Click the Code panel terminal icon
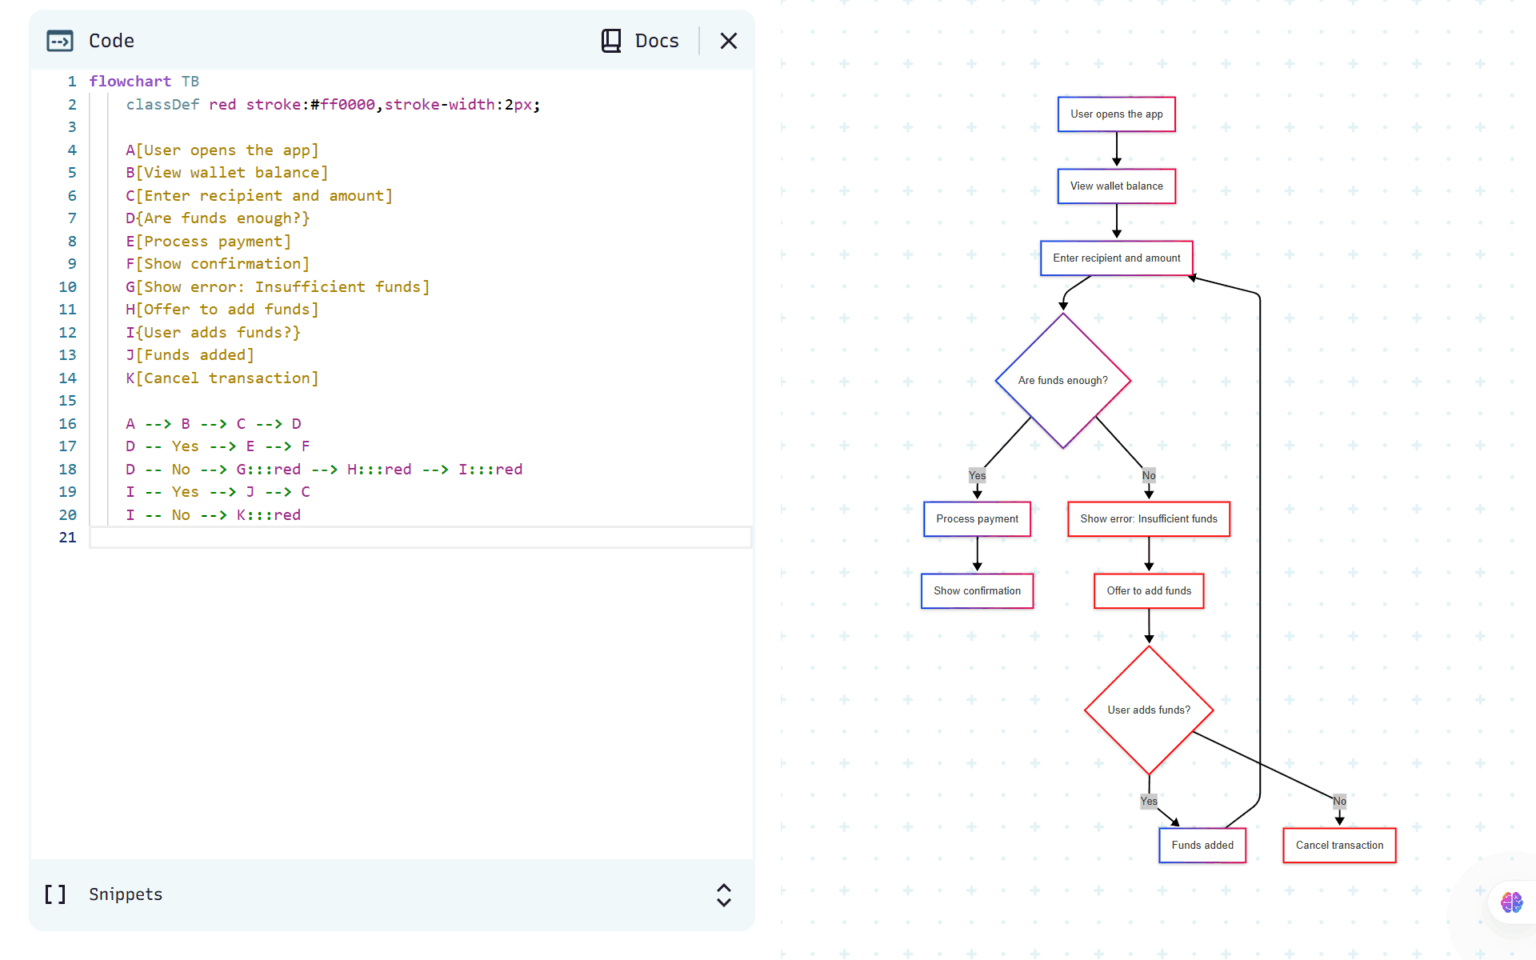This screenshot has width=1536, height=960. pyautogui.click(x=59, y=40)
